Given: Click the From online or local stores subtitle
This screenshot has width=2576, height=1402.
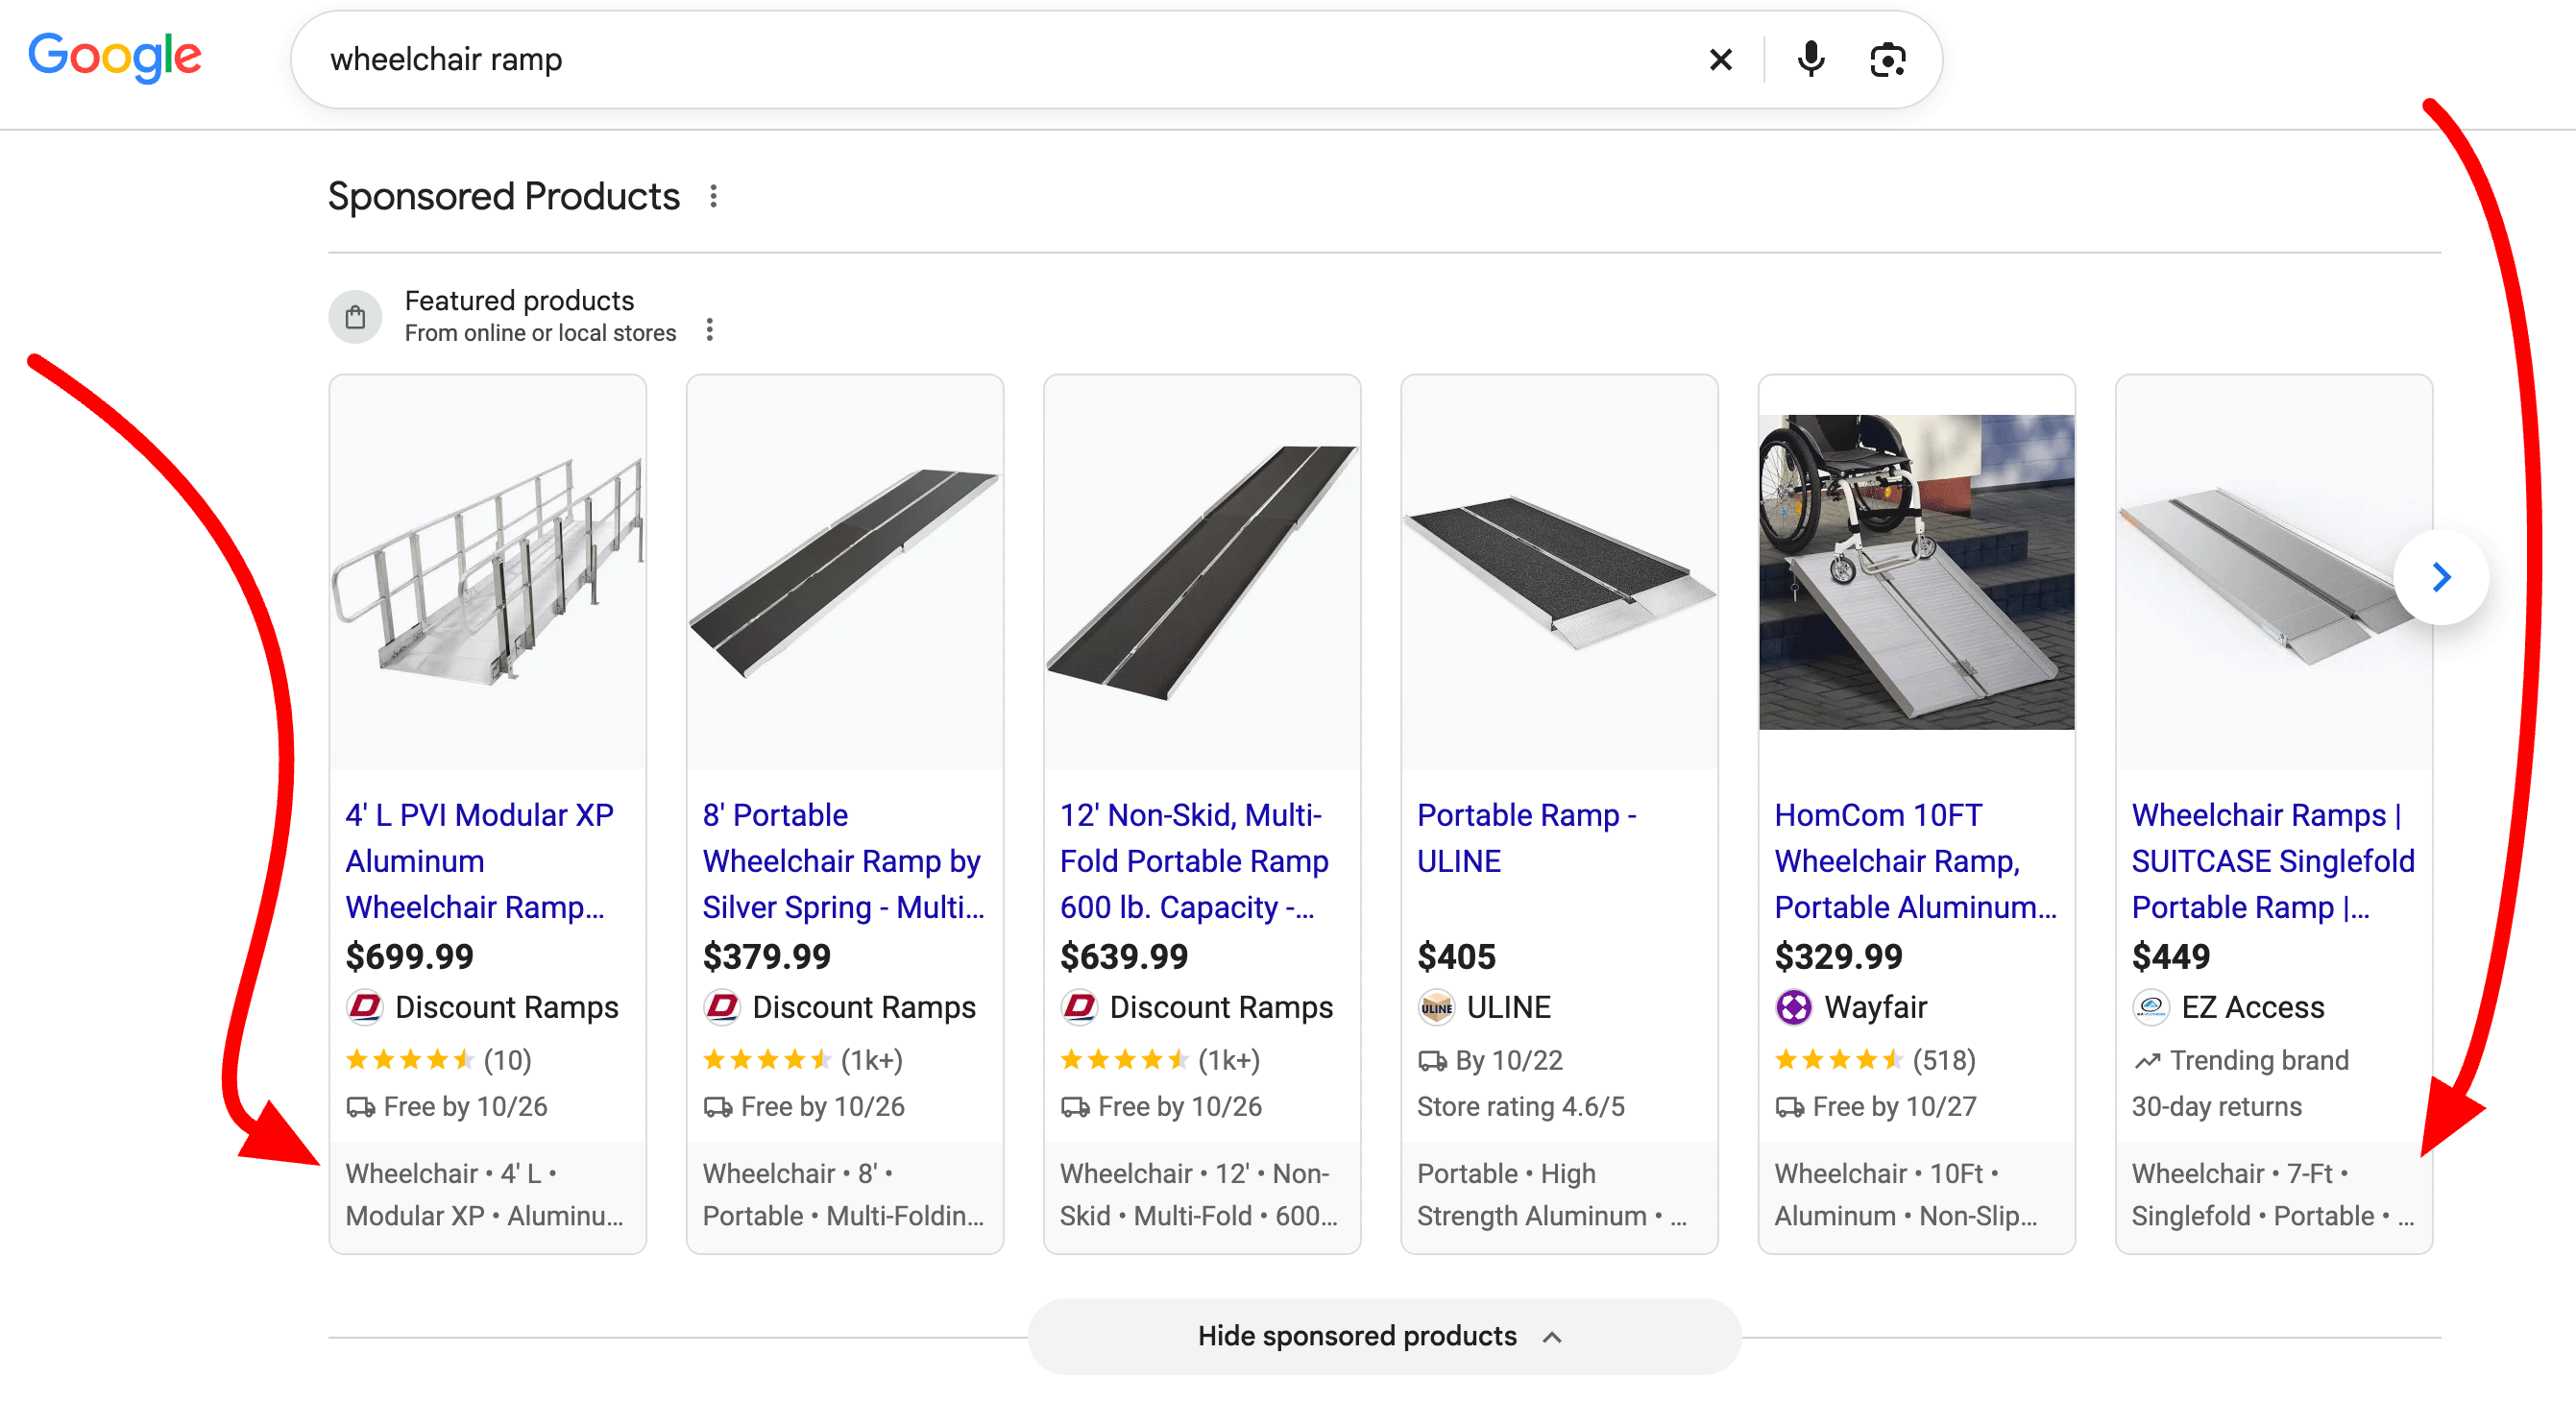Looking at the screenshot, I should [540, 333].
